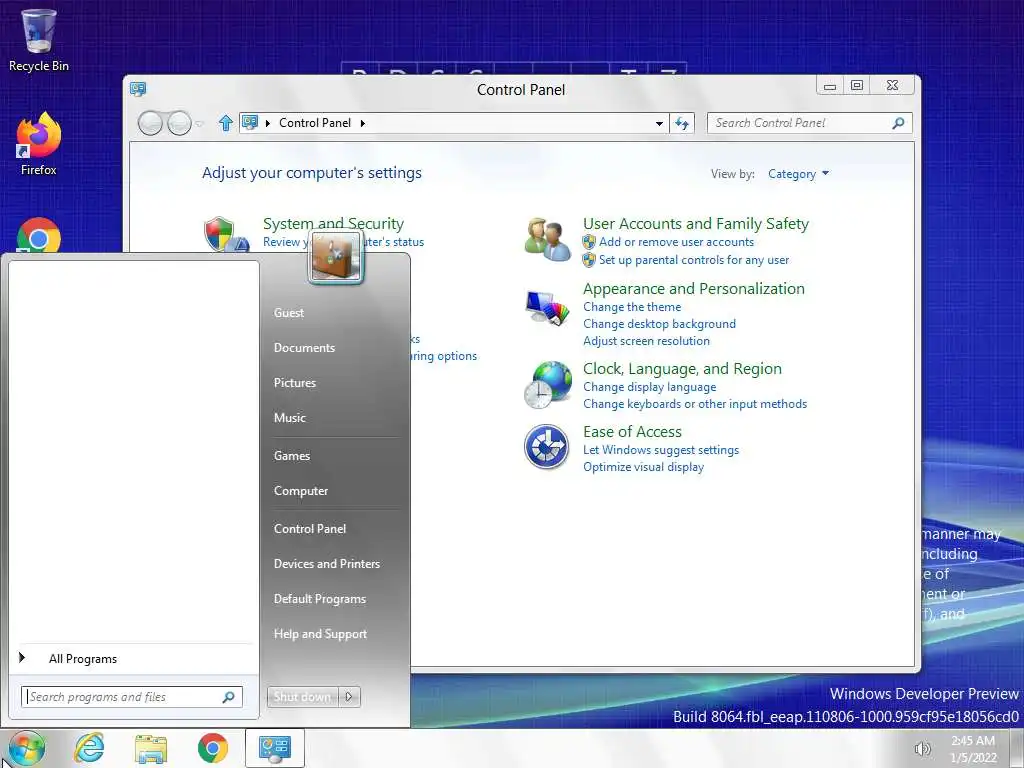Viewport: 1024px width, 768px height.
Task: Open recent pages dropdown arrow
Action: (x=200, y=123)
